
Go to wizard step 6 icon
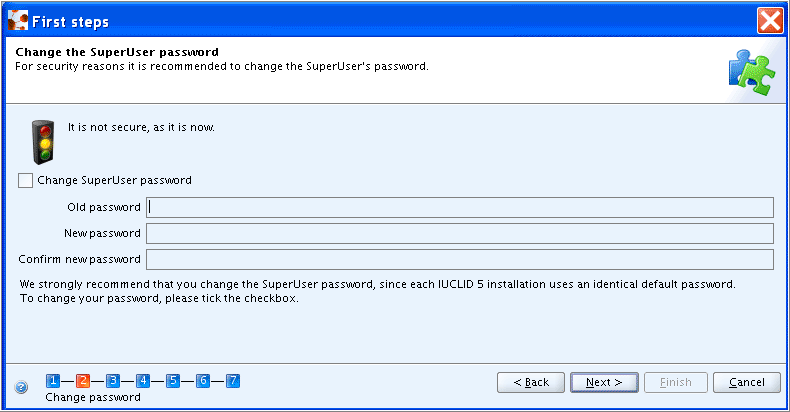point(203,381)
